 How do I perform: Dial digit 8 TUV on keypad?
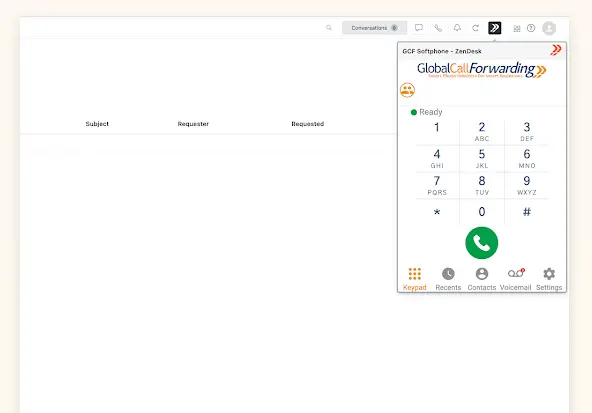pyautogui.click(x=482, y=186)
